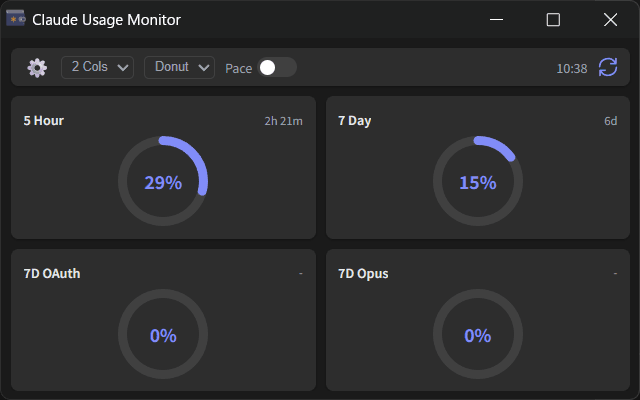Click the 5 Hour donut chart
This screenshot has width=640, height=400.
click(163, 182)
